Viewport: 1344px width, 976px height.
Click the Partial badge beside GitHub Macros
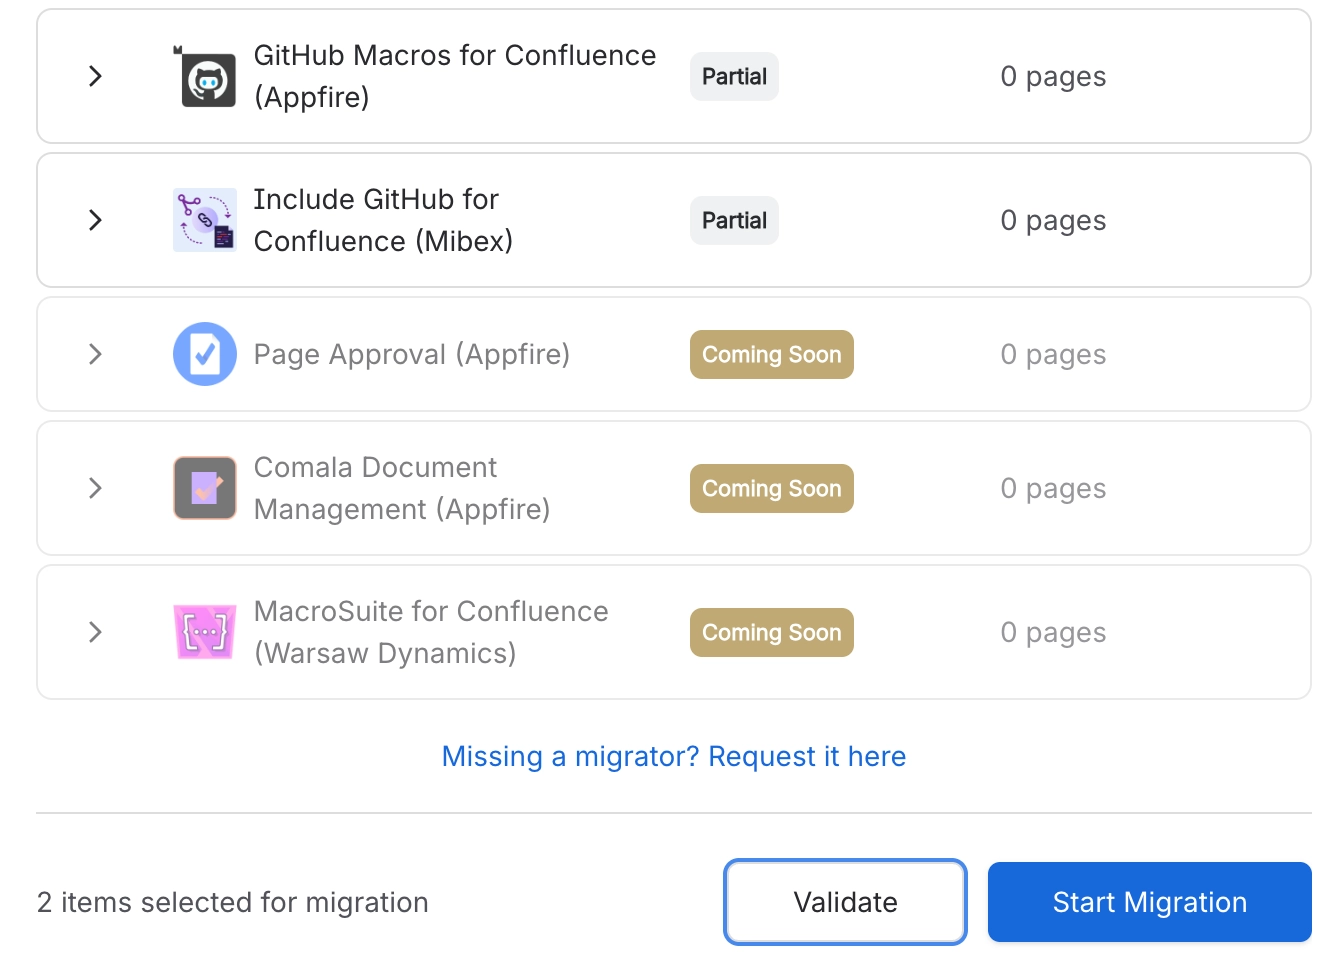(734, 76)
